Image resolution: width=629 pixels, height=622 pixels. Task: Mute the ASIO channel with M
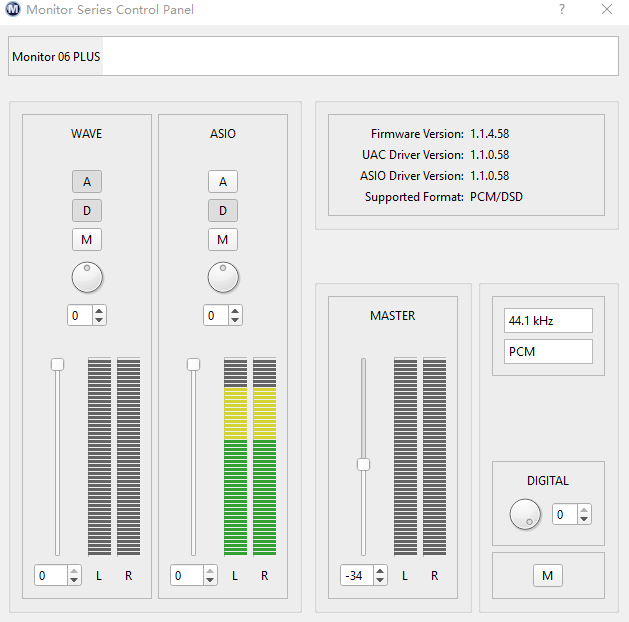click(223, 240)
